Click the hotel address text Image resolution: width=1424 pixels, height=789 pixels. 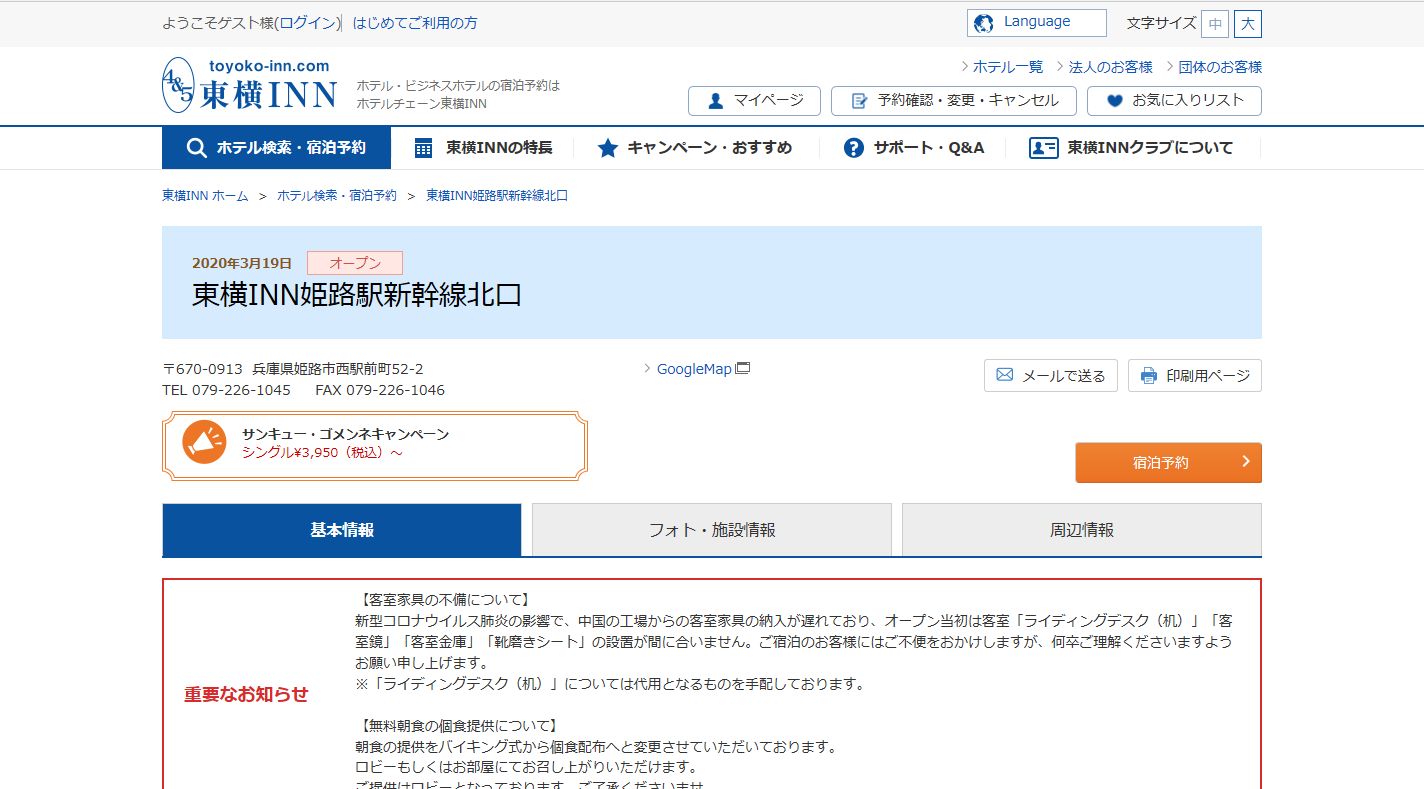293,369
